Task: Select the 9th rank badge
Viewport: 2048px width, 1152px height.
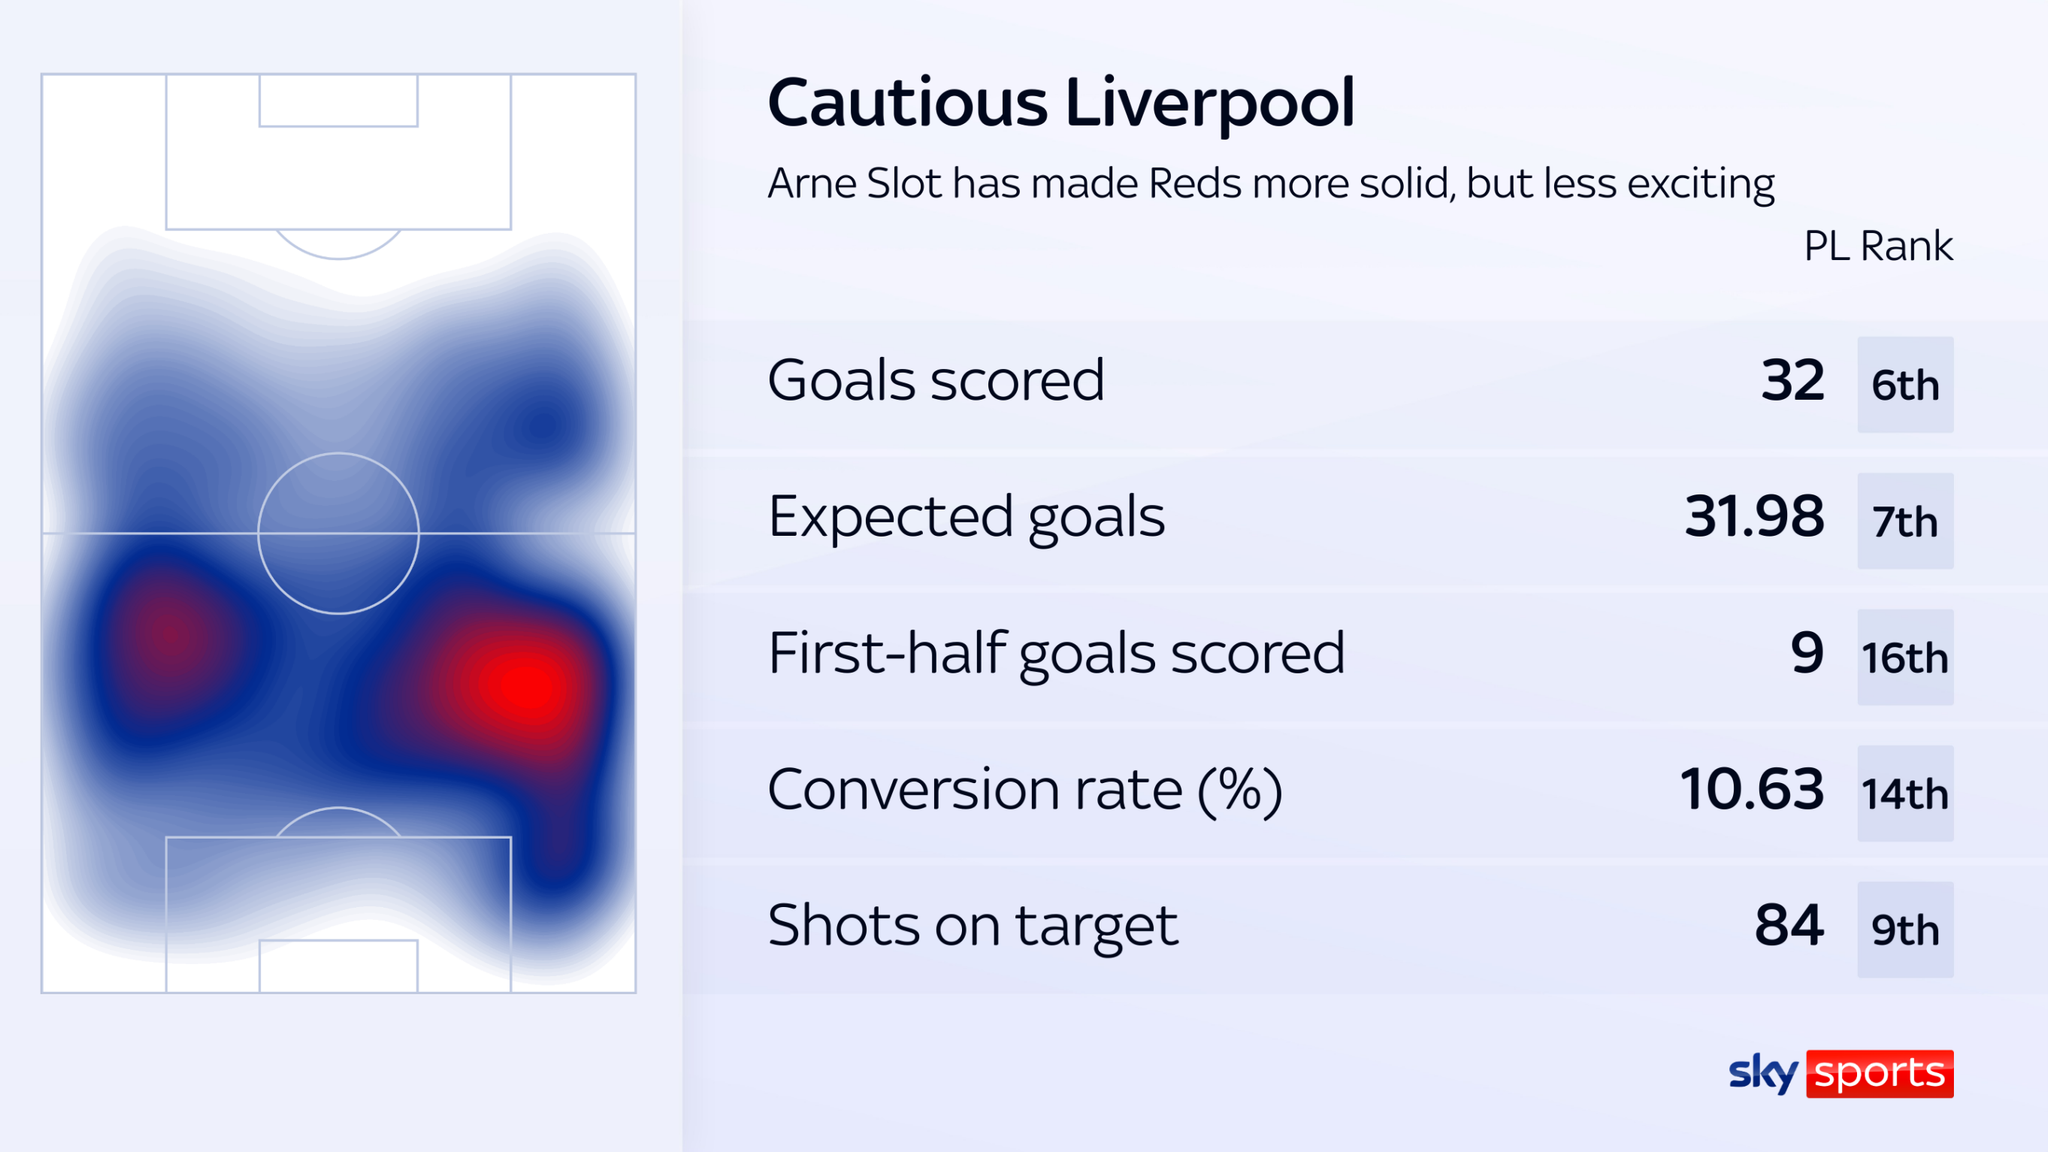Action: click(x=1905, y=929)
